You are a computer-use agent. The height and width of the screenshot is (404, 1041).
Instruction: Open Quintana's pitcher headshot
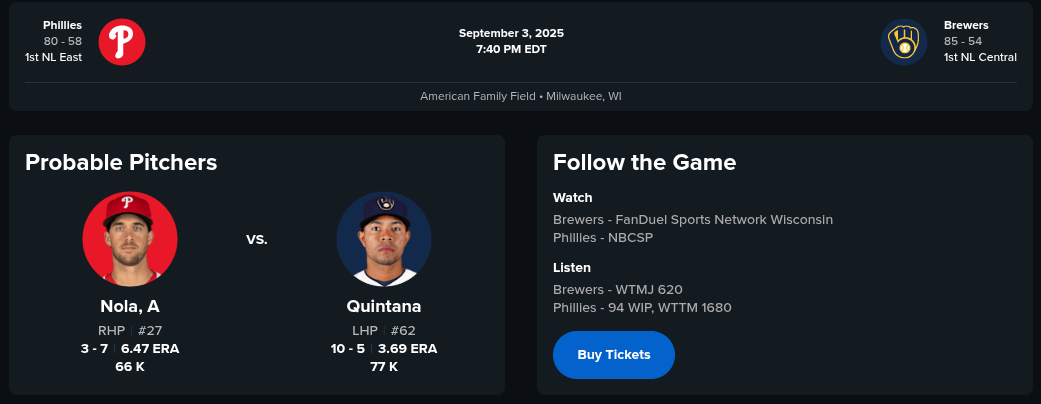[x=384, y=239]
